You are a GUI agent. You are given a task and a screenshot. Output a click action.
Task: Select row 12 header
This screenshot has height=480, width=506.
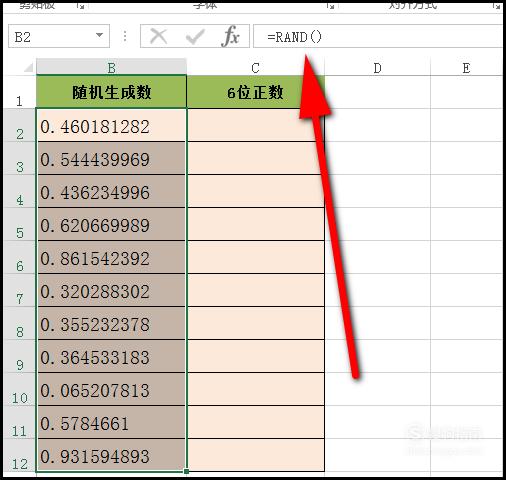tap(19, 455)
